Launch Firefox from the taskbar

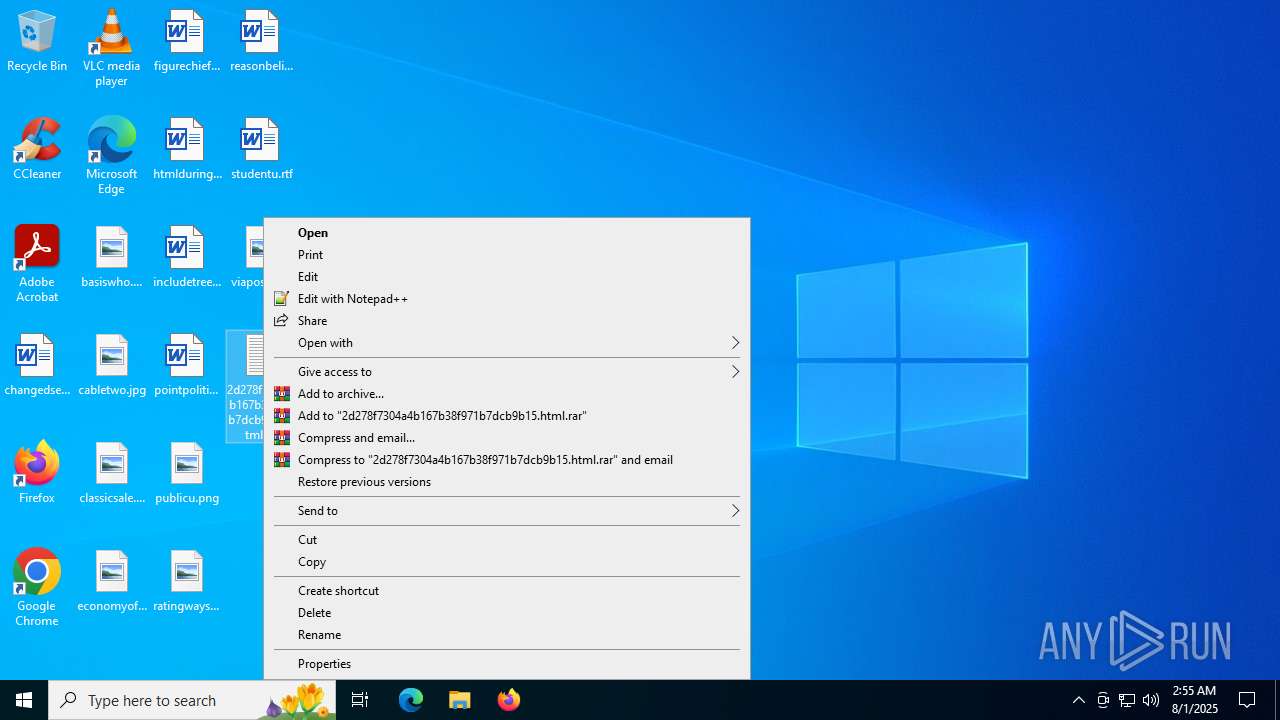click(509, 700)
